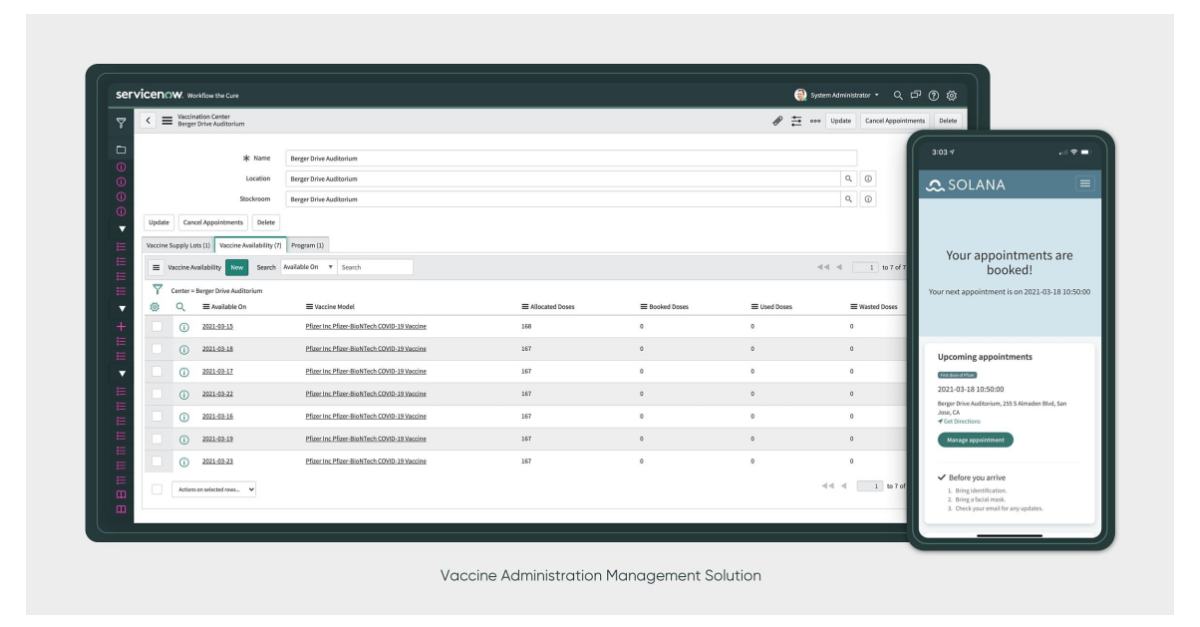Select the checkbox for row 2021-03-15
The width and height of the screenshot is (1200, 627).
click(x=158, y=327)
